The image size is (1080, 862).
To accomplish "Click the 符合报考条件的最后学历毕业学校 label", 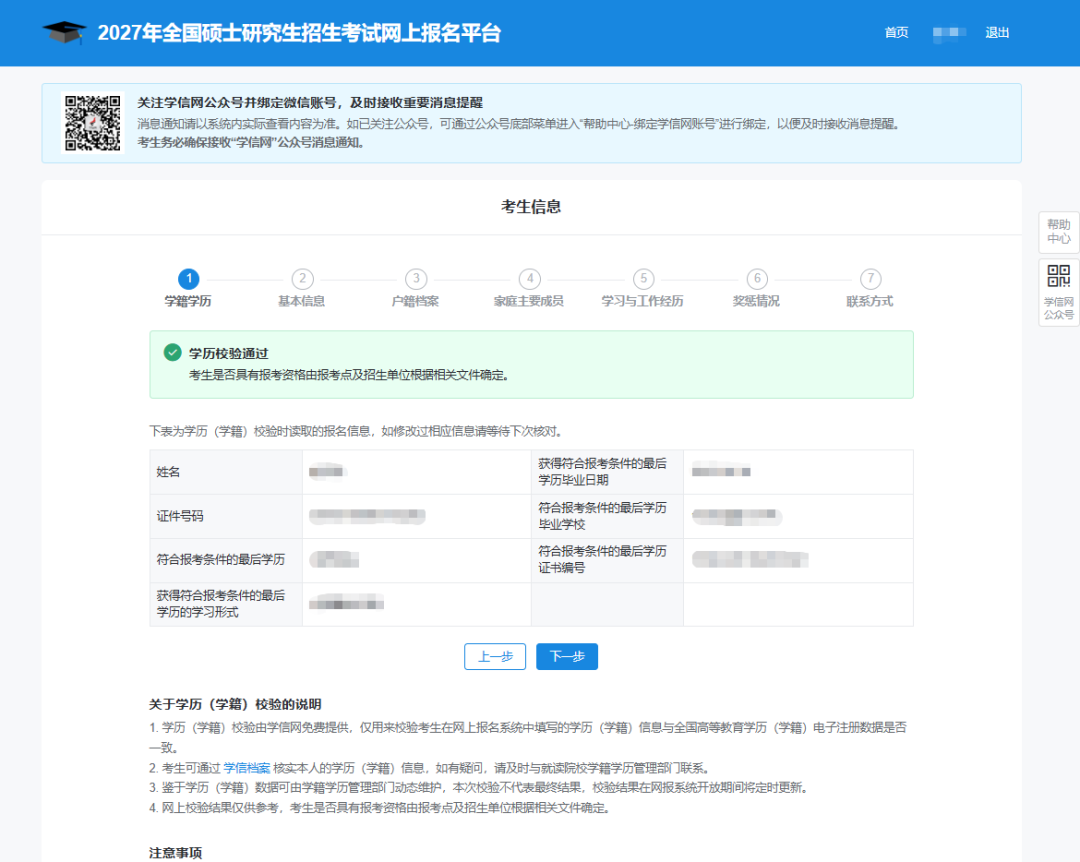I will 603,516.
